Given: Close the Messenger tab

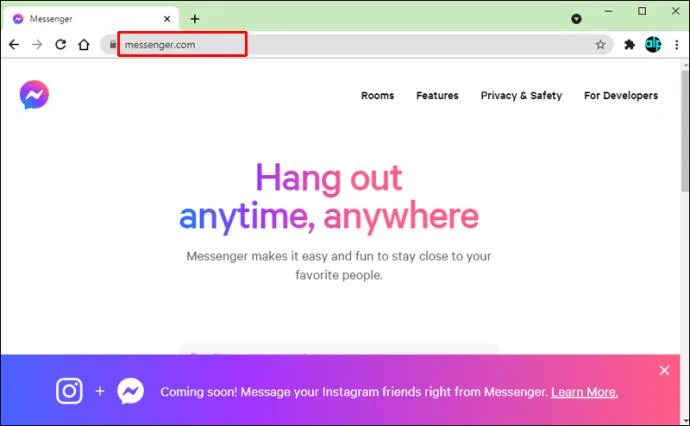Looking at the screenshot, I should coord(167,19).
